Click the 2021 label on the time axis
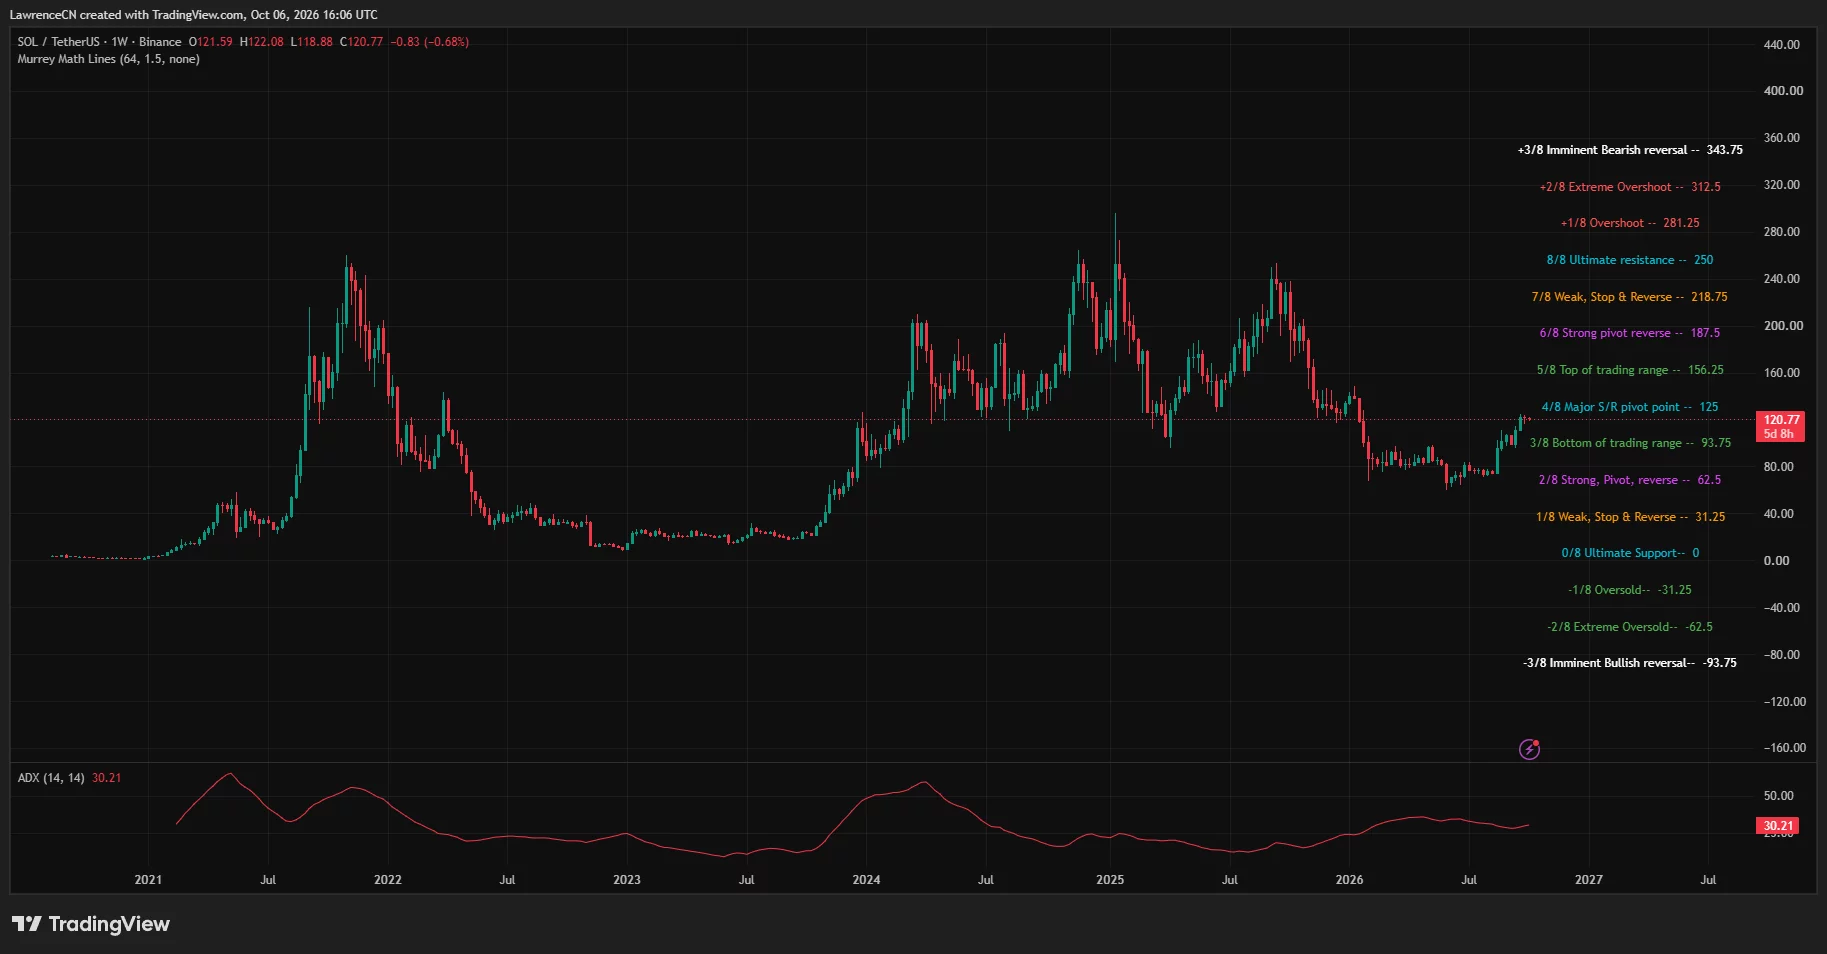The width and height of the screenshot is (1827, 954). click(x=148, y=880)
